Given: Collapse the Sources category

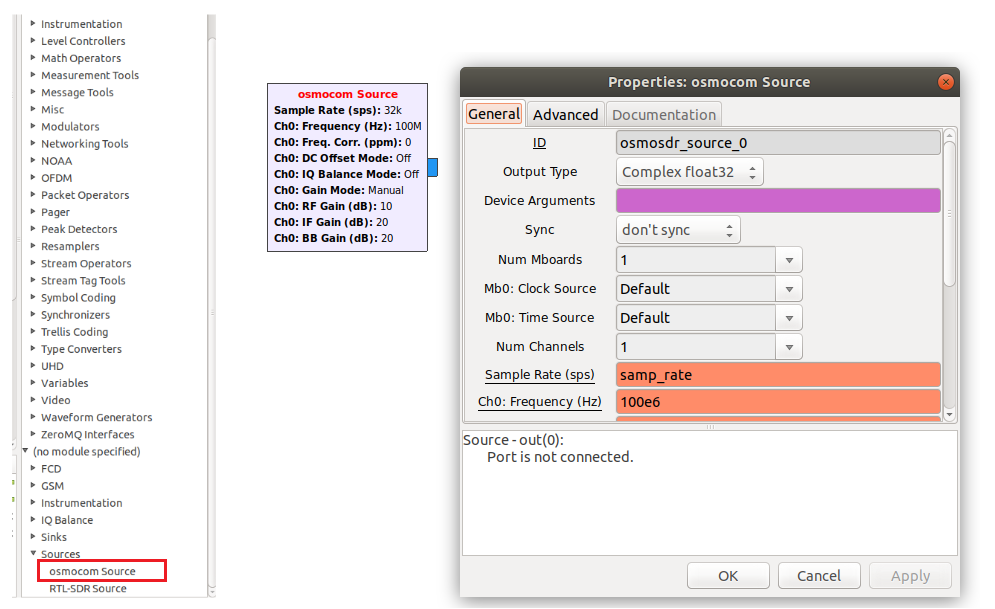Looking at the screenshot, I should [33, 553].
